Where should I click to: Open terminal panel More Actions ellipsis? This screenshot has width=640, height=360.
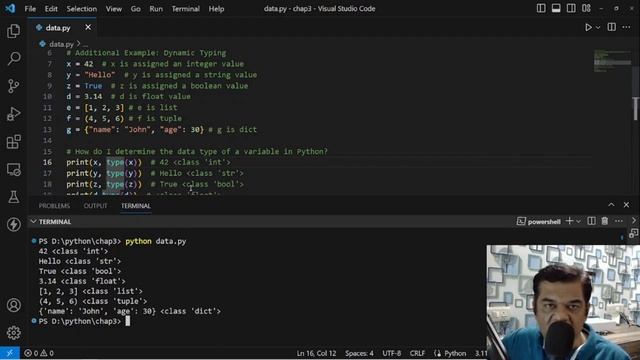[x=619, y=221]
